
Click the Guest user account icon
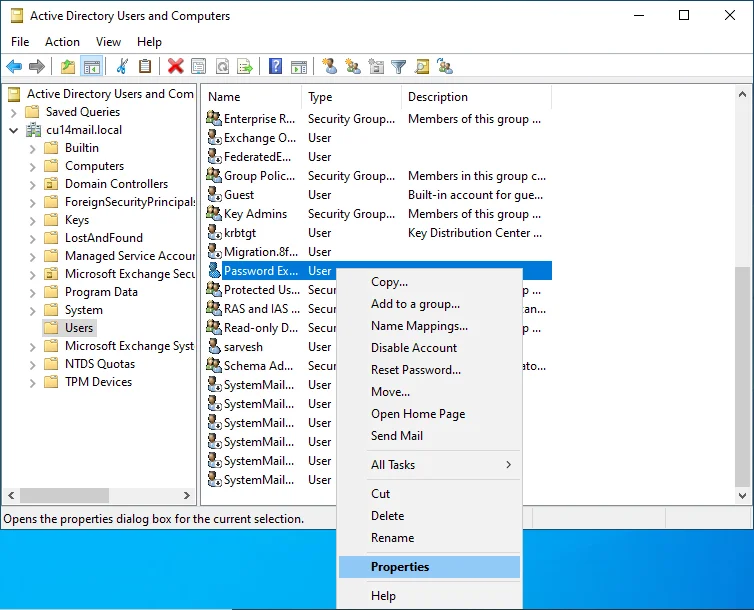point(214,195)
